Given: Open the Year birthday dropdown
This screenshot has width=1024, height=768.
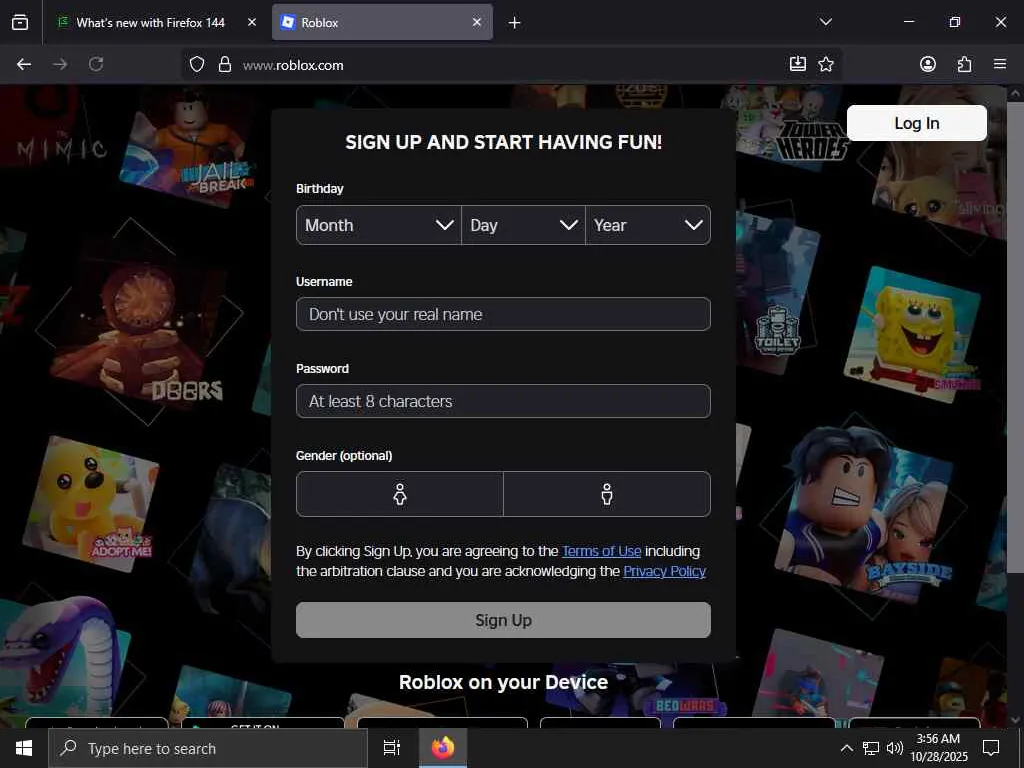Looking at the screenshot, I should coord(648,225).
